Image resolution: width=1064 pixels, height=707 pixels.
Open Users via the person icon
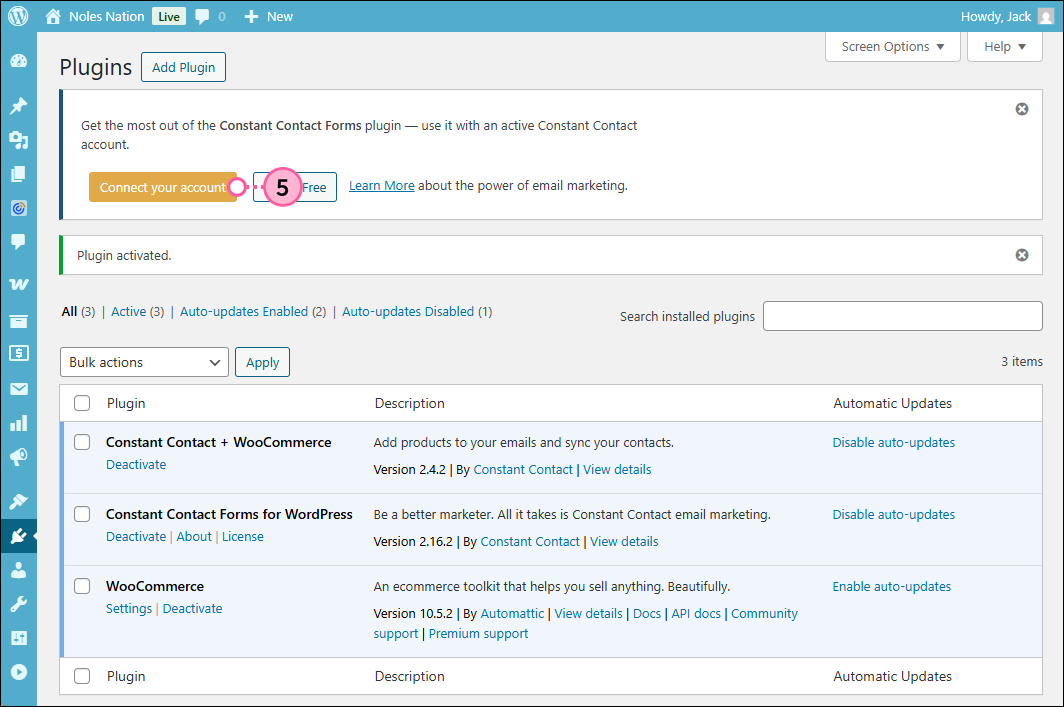[18, 571]
